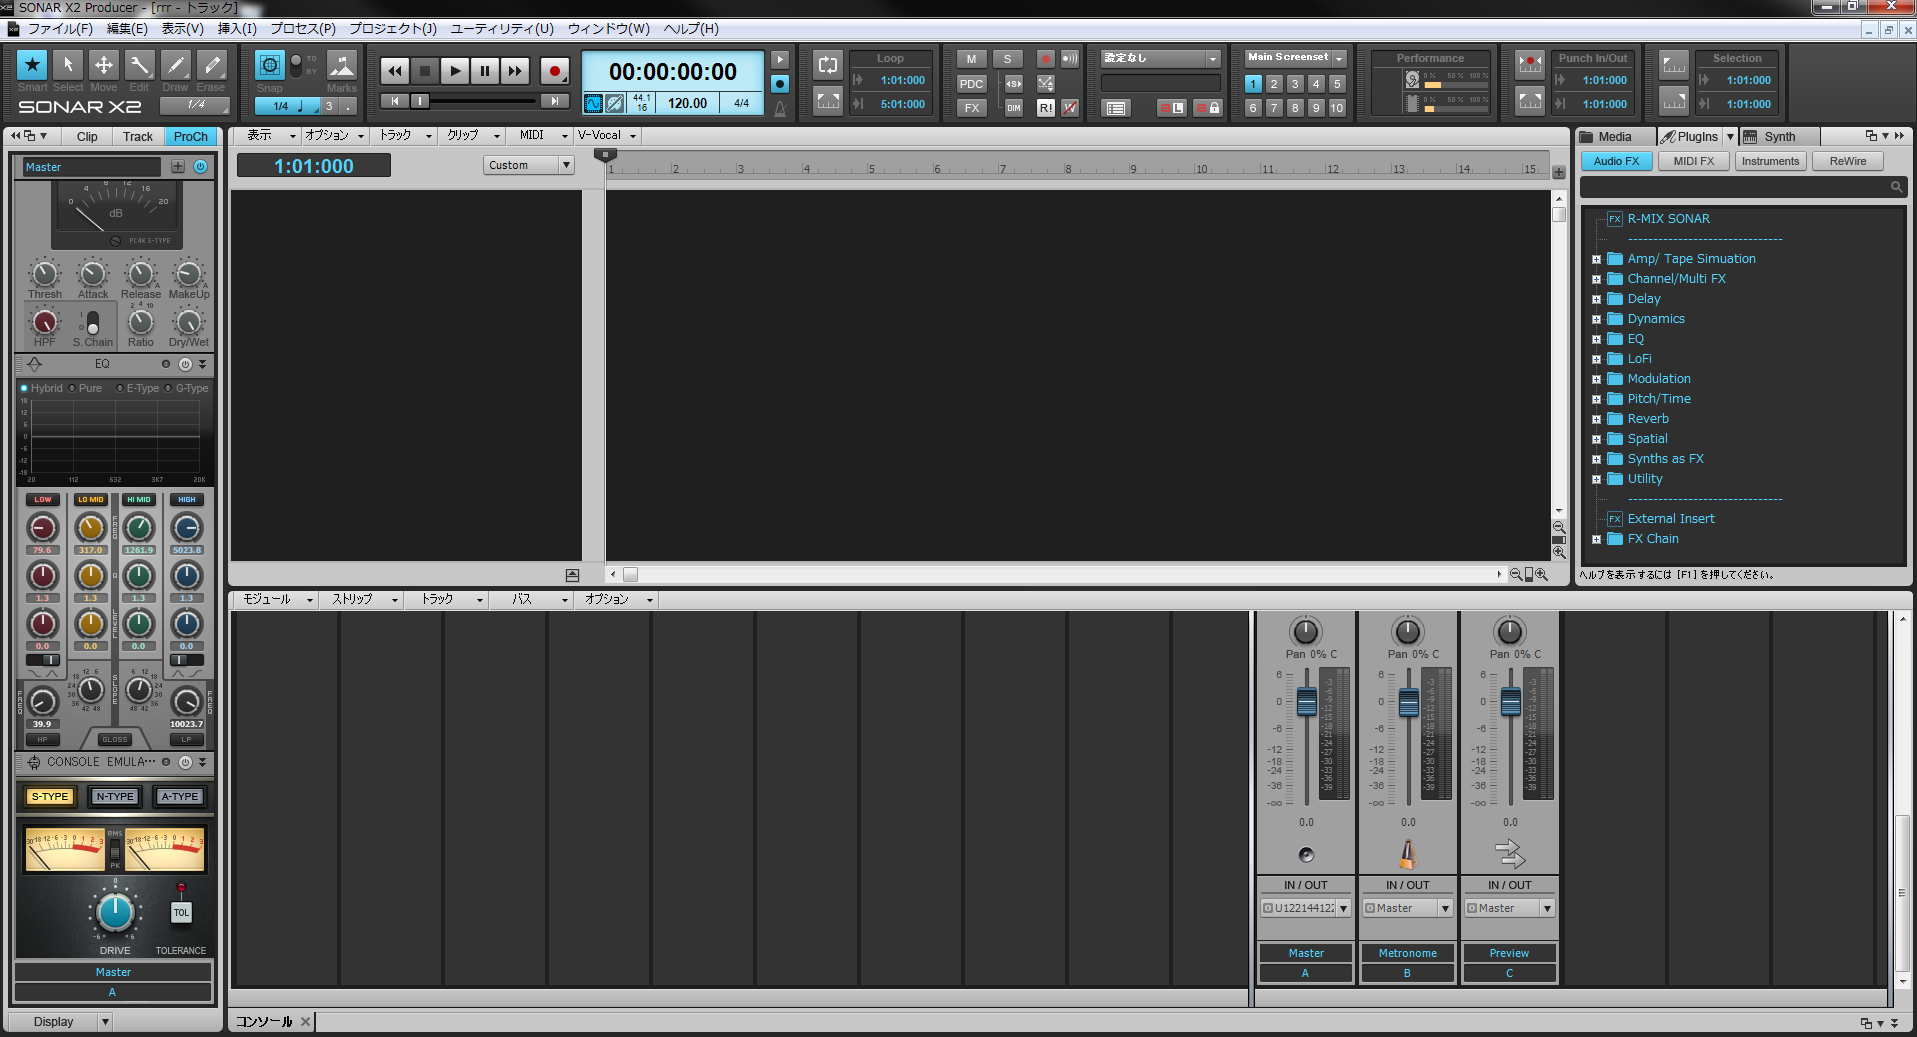Pause the transport

(x=485, y=71)
